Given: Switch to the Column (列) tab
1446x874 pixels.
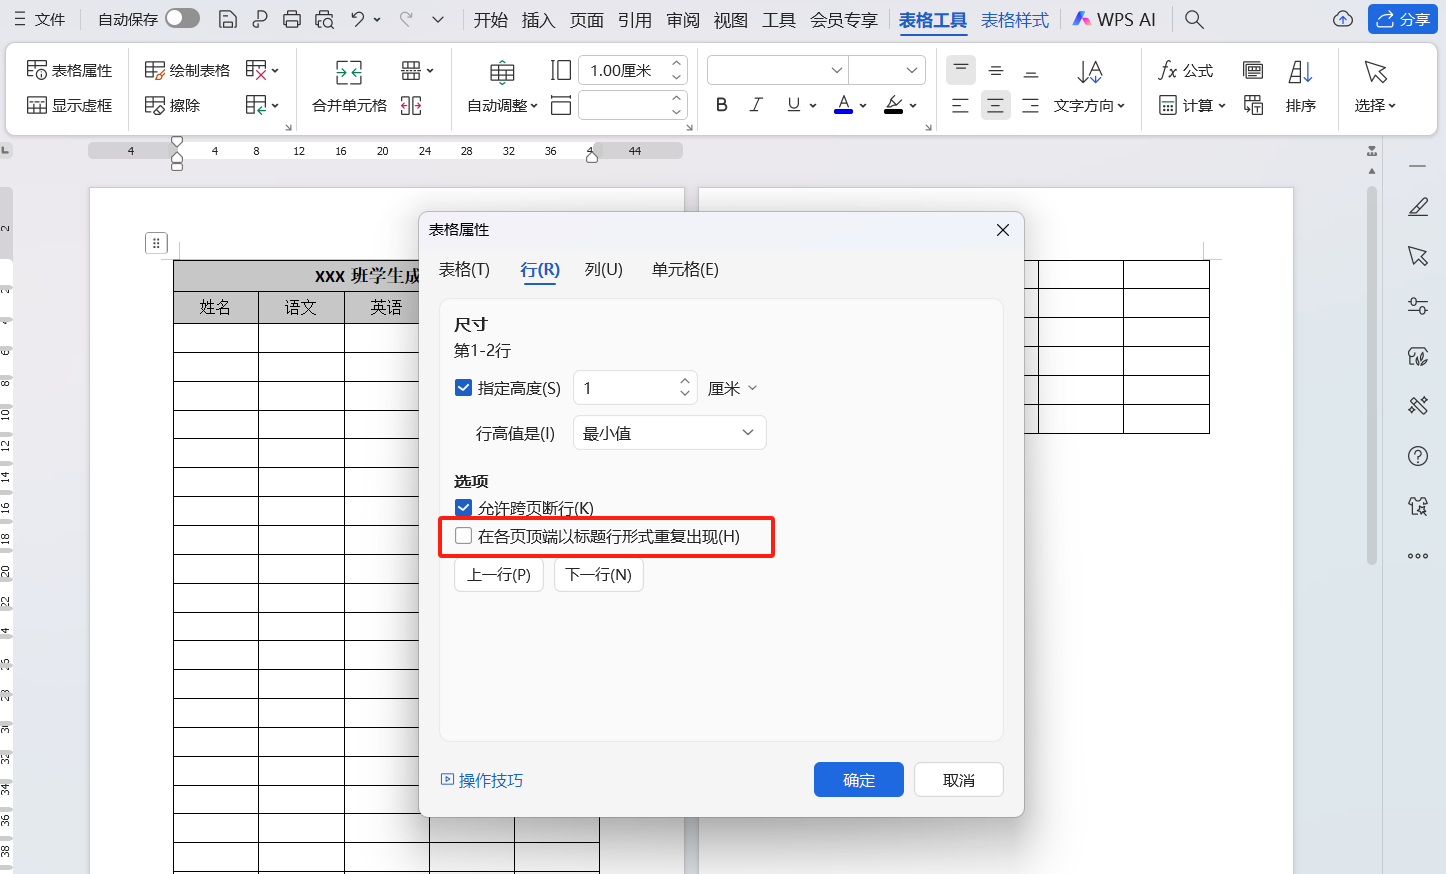Looking at the screenshot, I should click(603, 269).
